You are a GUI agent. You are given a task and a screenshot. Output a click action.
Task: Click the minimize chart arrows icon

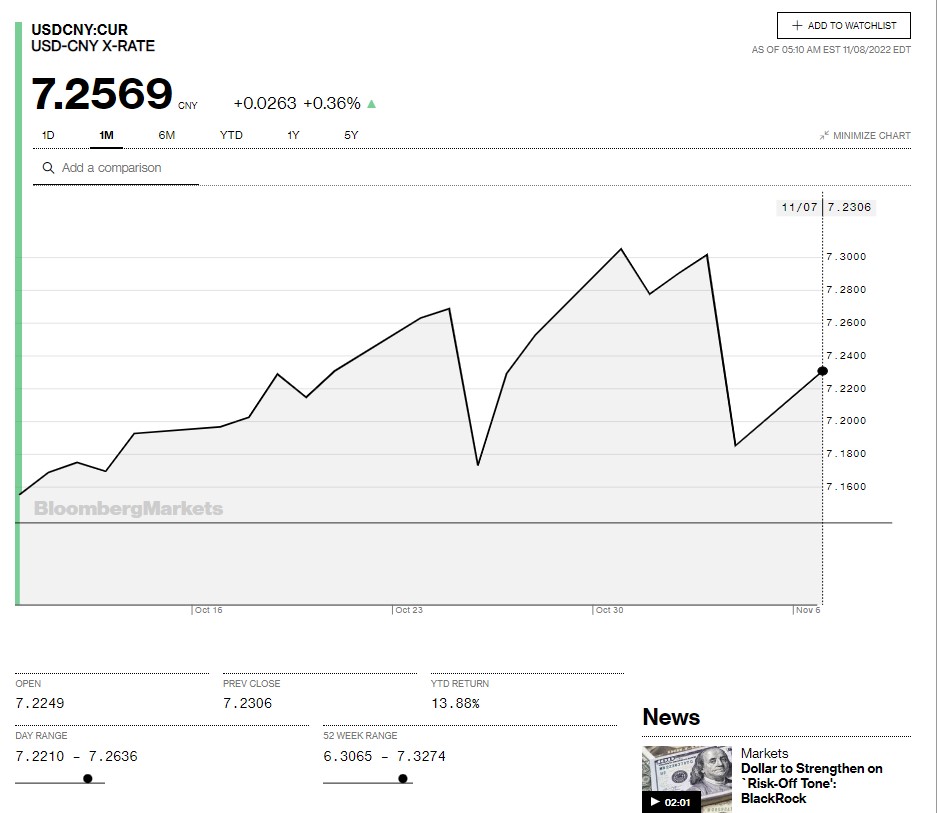[824, 136]
